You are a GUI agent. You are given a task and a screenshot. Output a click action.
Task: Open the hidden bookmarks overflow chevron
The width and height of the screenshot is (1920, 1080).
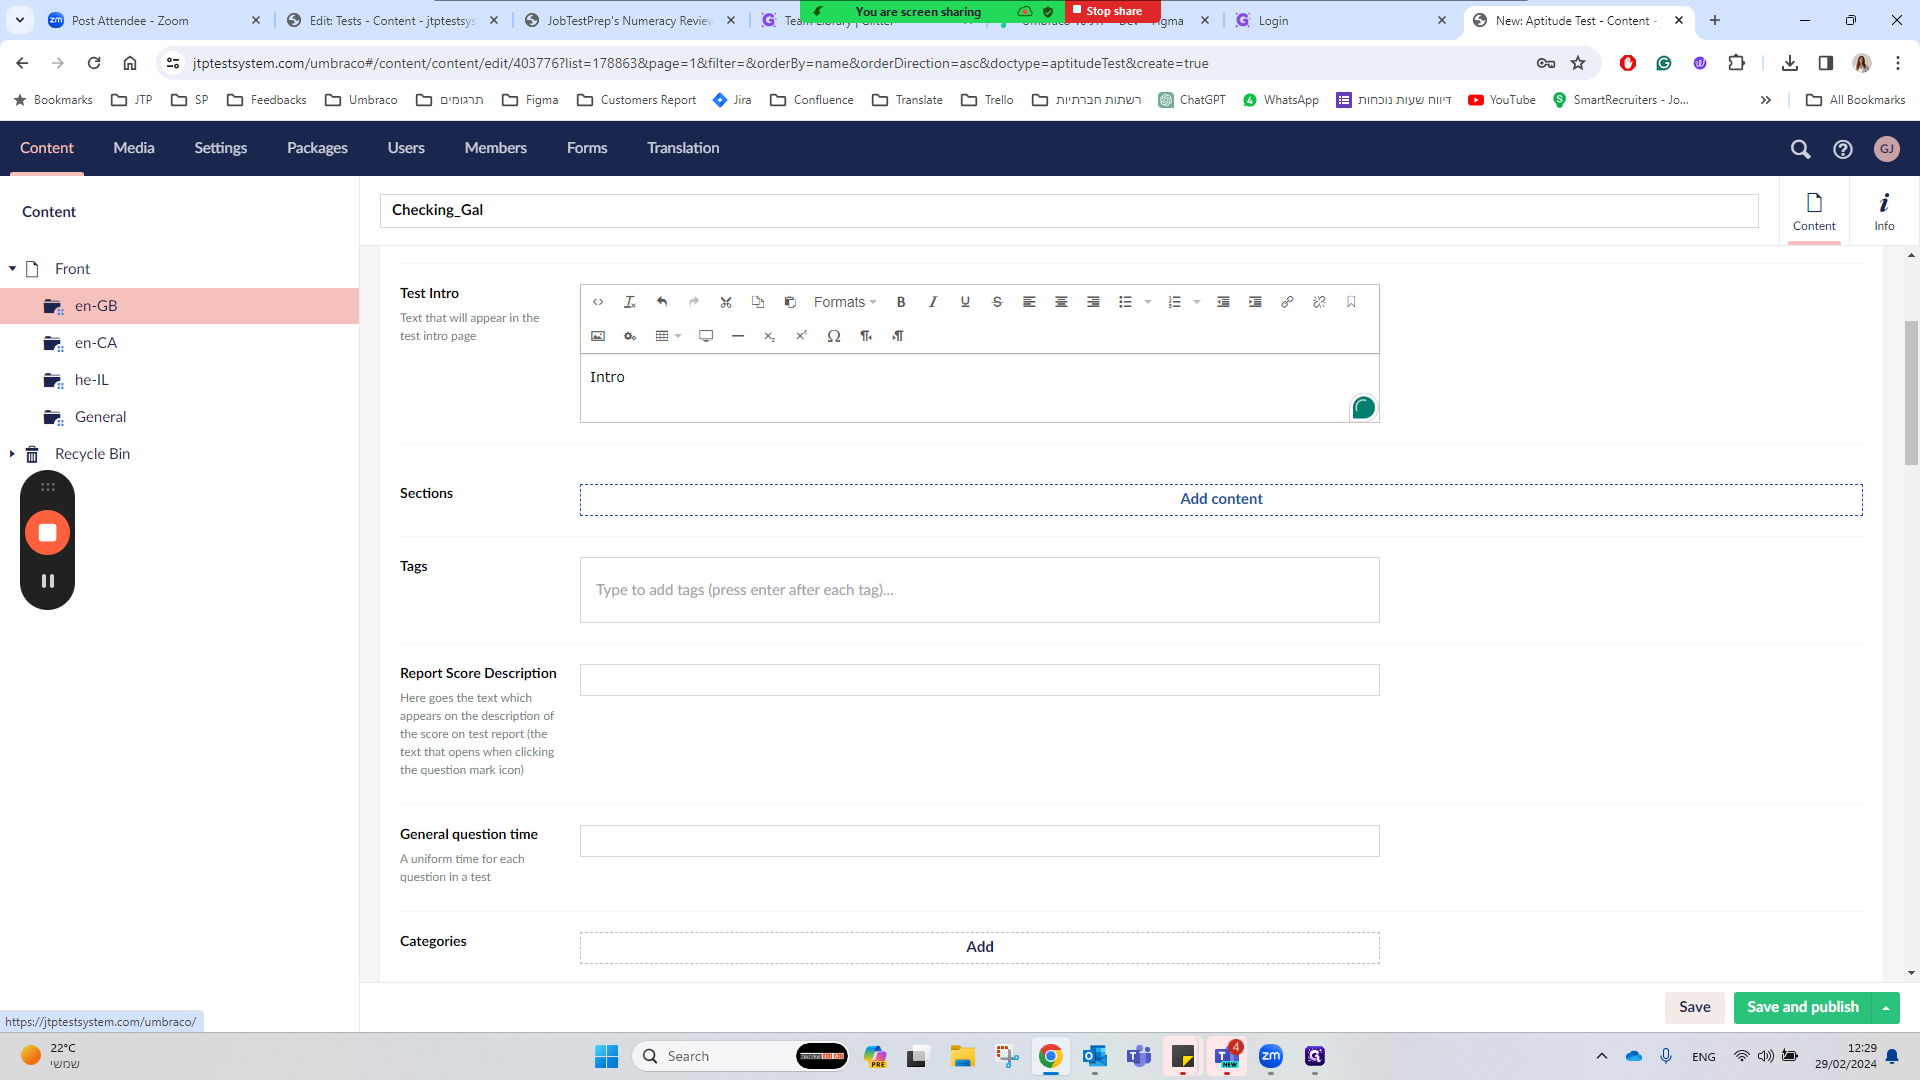pos(1766,100)
